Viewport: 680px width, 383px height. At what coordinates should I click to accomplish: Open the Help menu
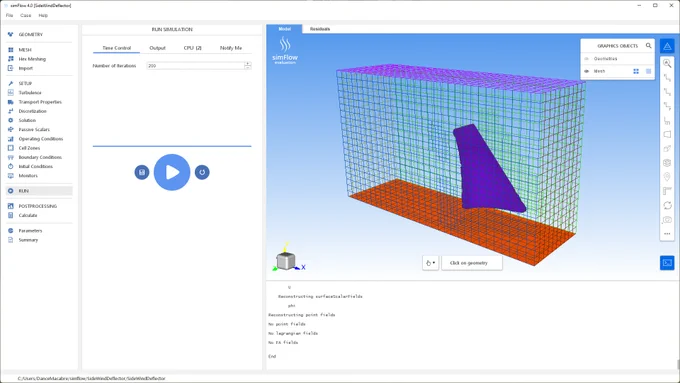click(x=43, y=15)
